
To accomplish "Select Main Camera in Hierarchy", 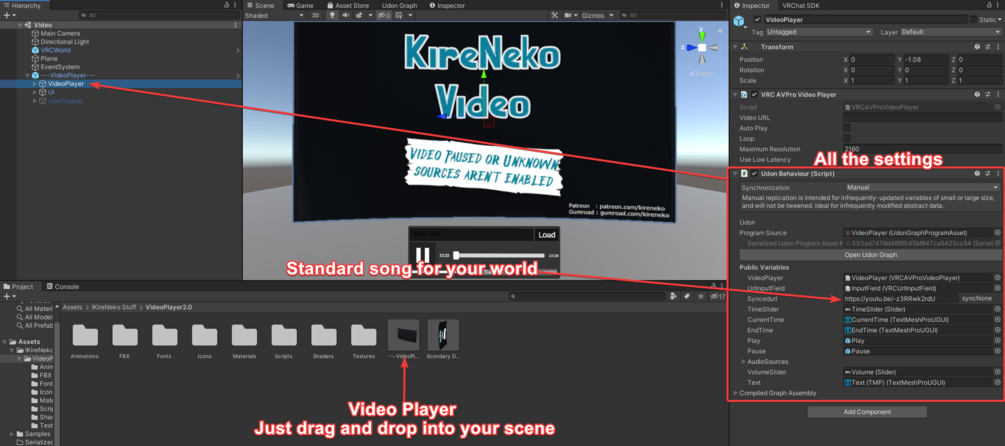I will point(60,33).
